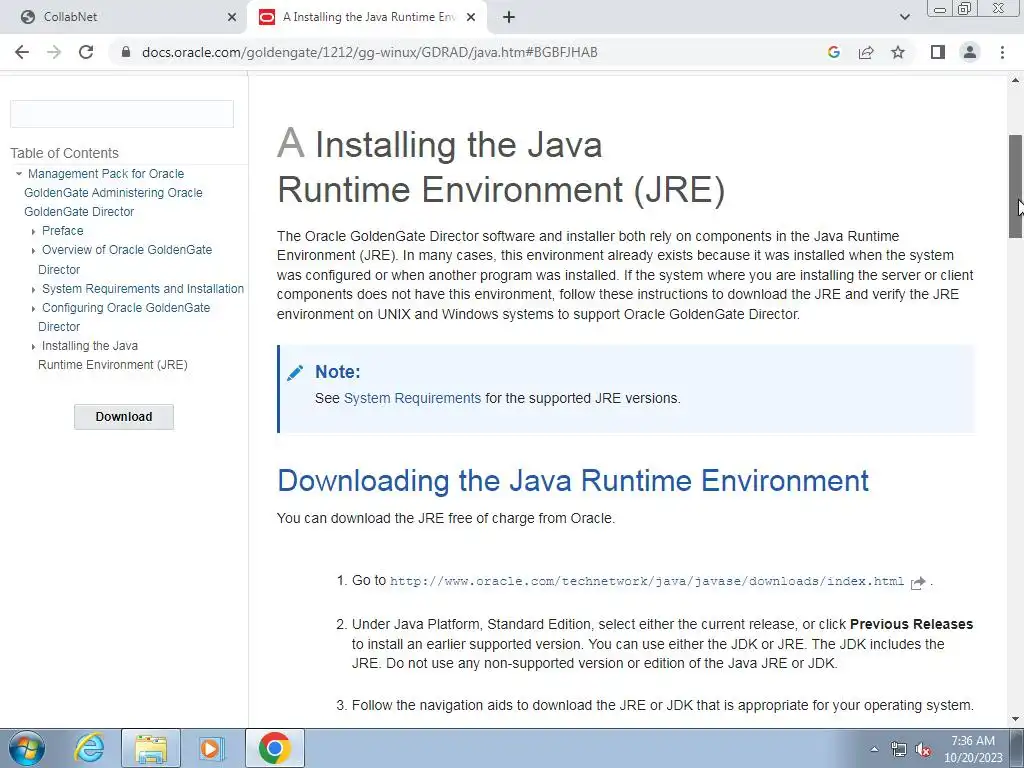Expand Overview of Oracle GoldenGate Director arrow
1024x768 pixels.
coord(33,250)
